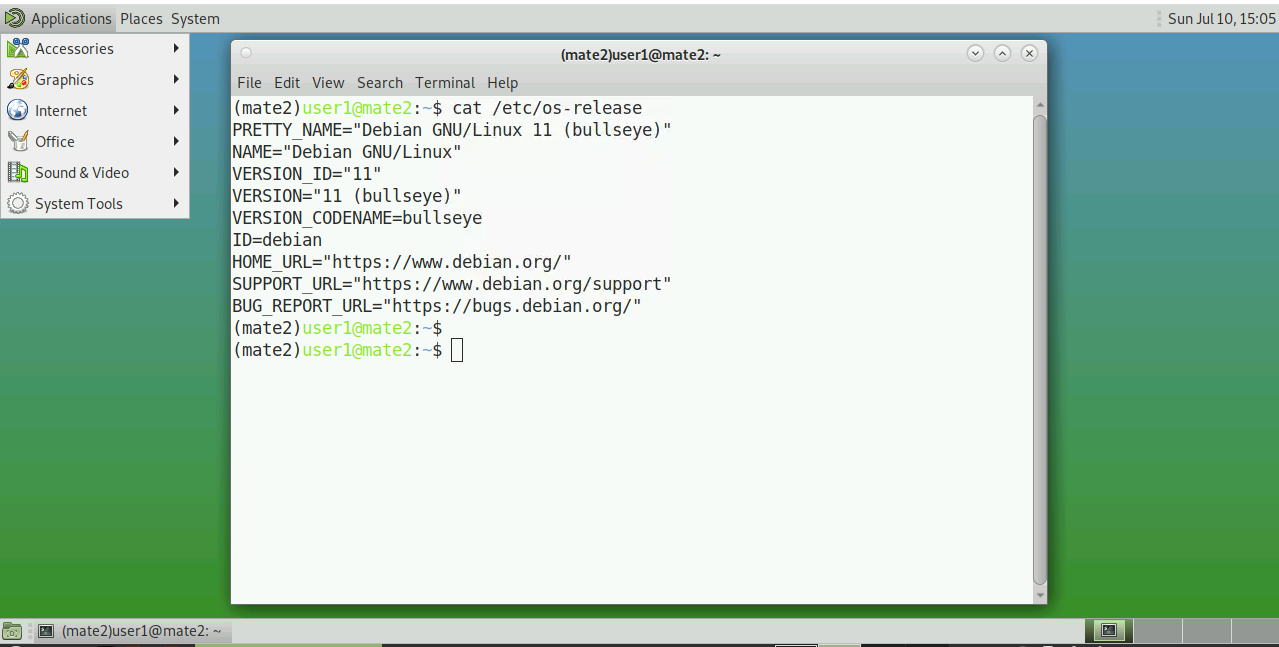The width and height of the screenshot is (1279, 647).
Task: Click the Accessories category icon
Action: [18, 48]
